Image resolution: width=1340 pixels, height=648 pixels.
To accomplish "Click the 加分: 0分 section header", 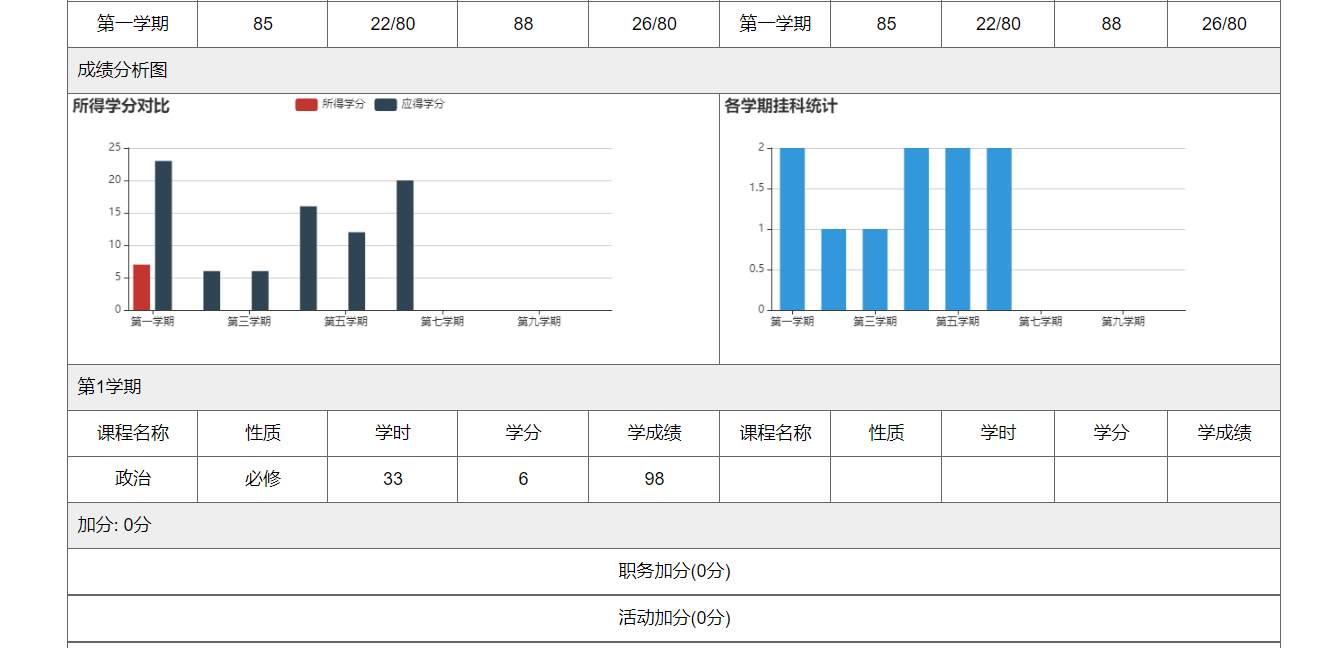I will [x=114, y=525].
